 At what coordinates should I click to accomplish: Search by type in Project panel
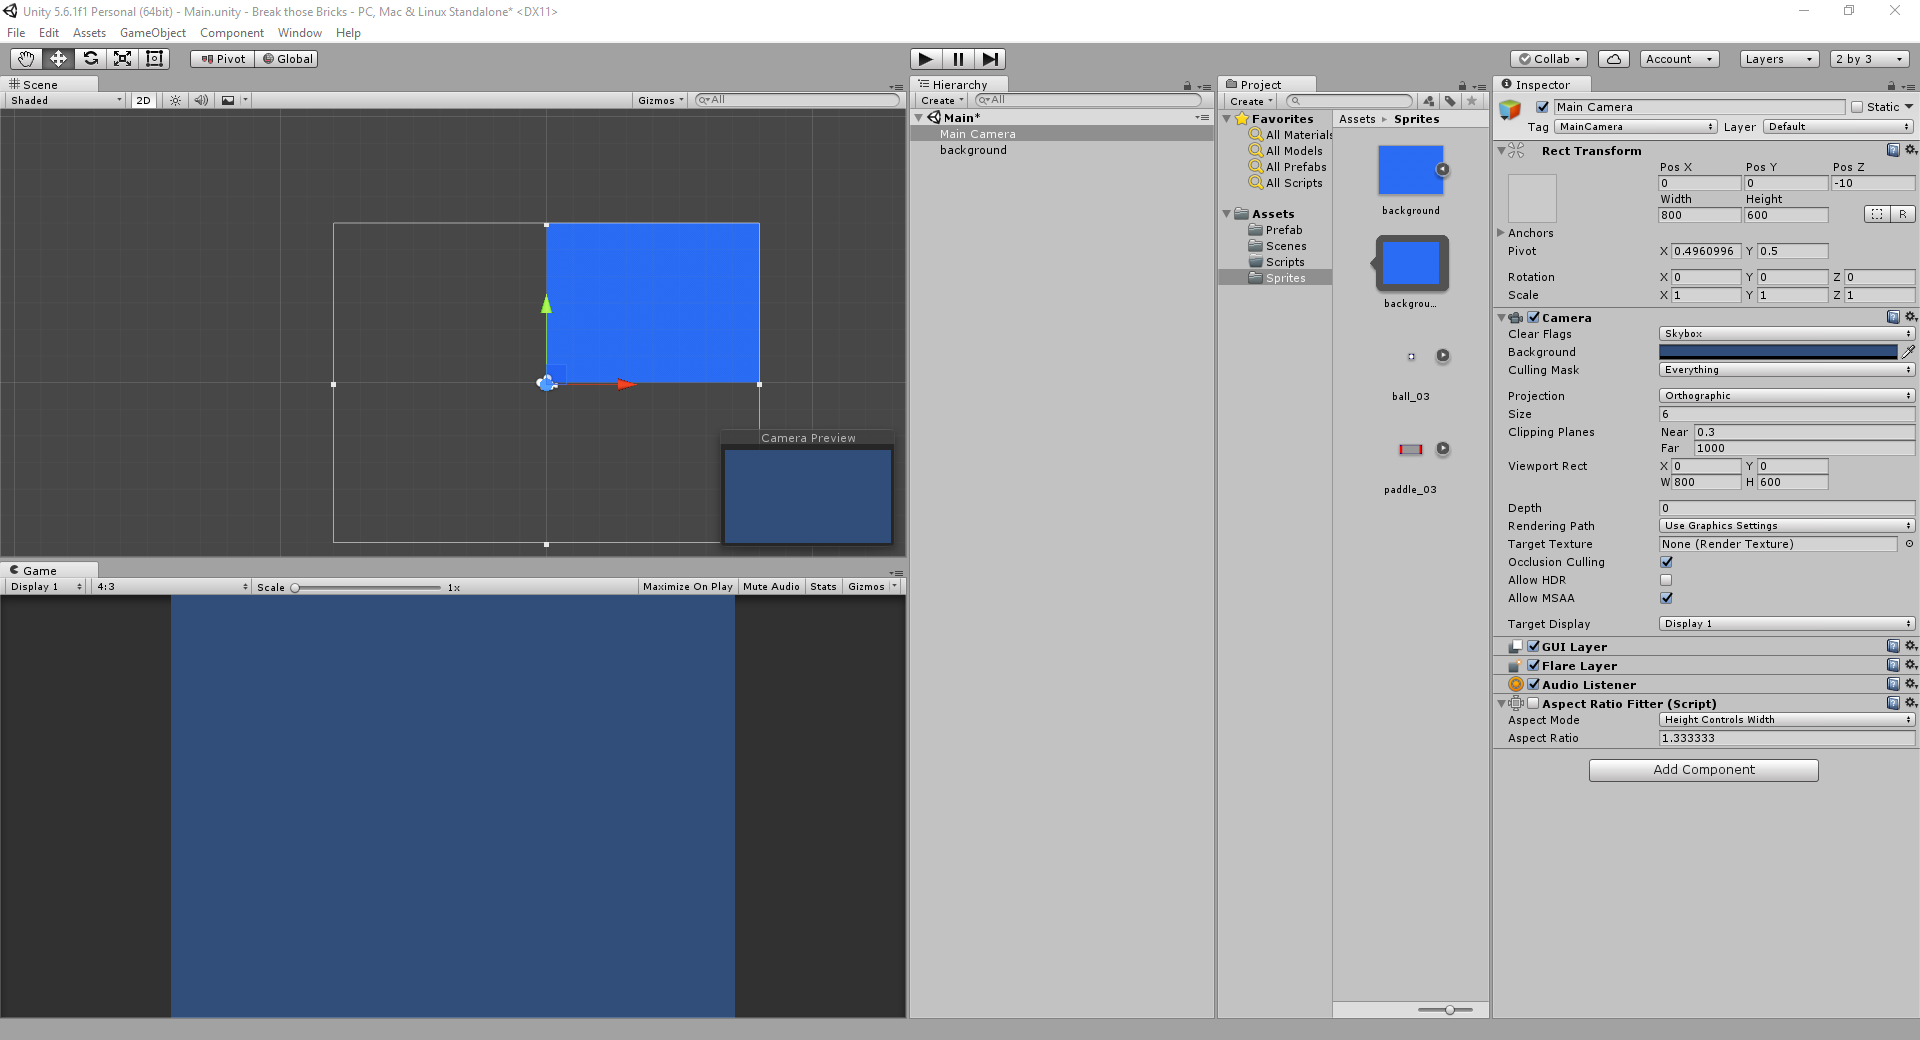(1429, 101)
